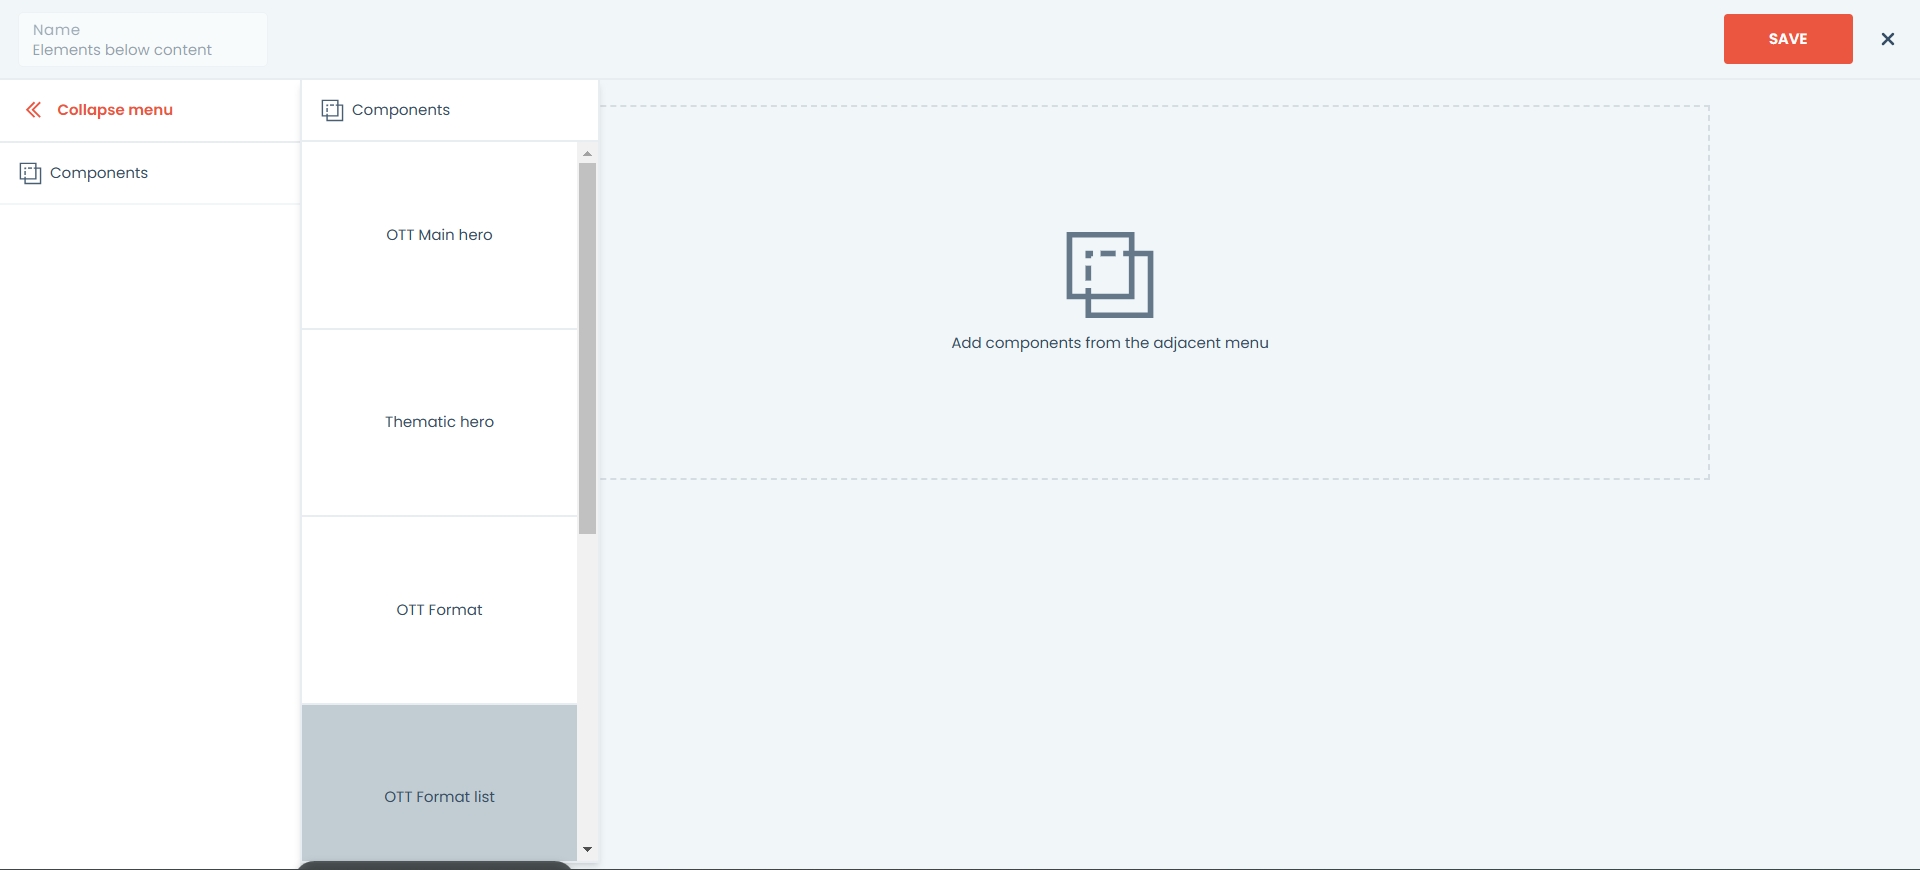Select the OTT Main hero component
The image size is (1920, 870).
439,235
